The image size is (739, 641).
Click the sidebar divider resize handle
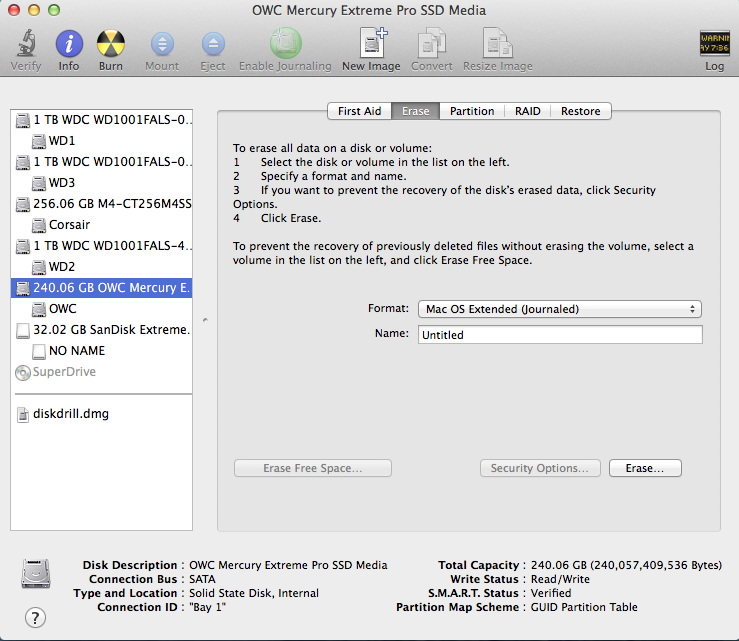205,320
